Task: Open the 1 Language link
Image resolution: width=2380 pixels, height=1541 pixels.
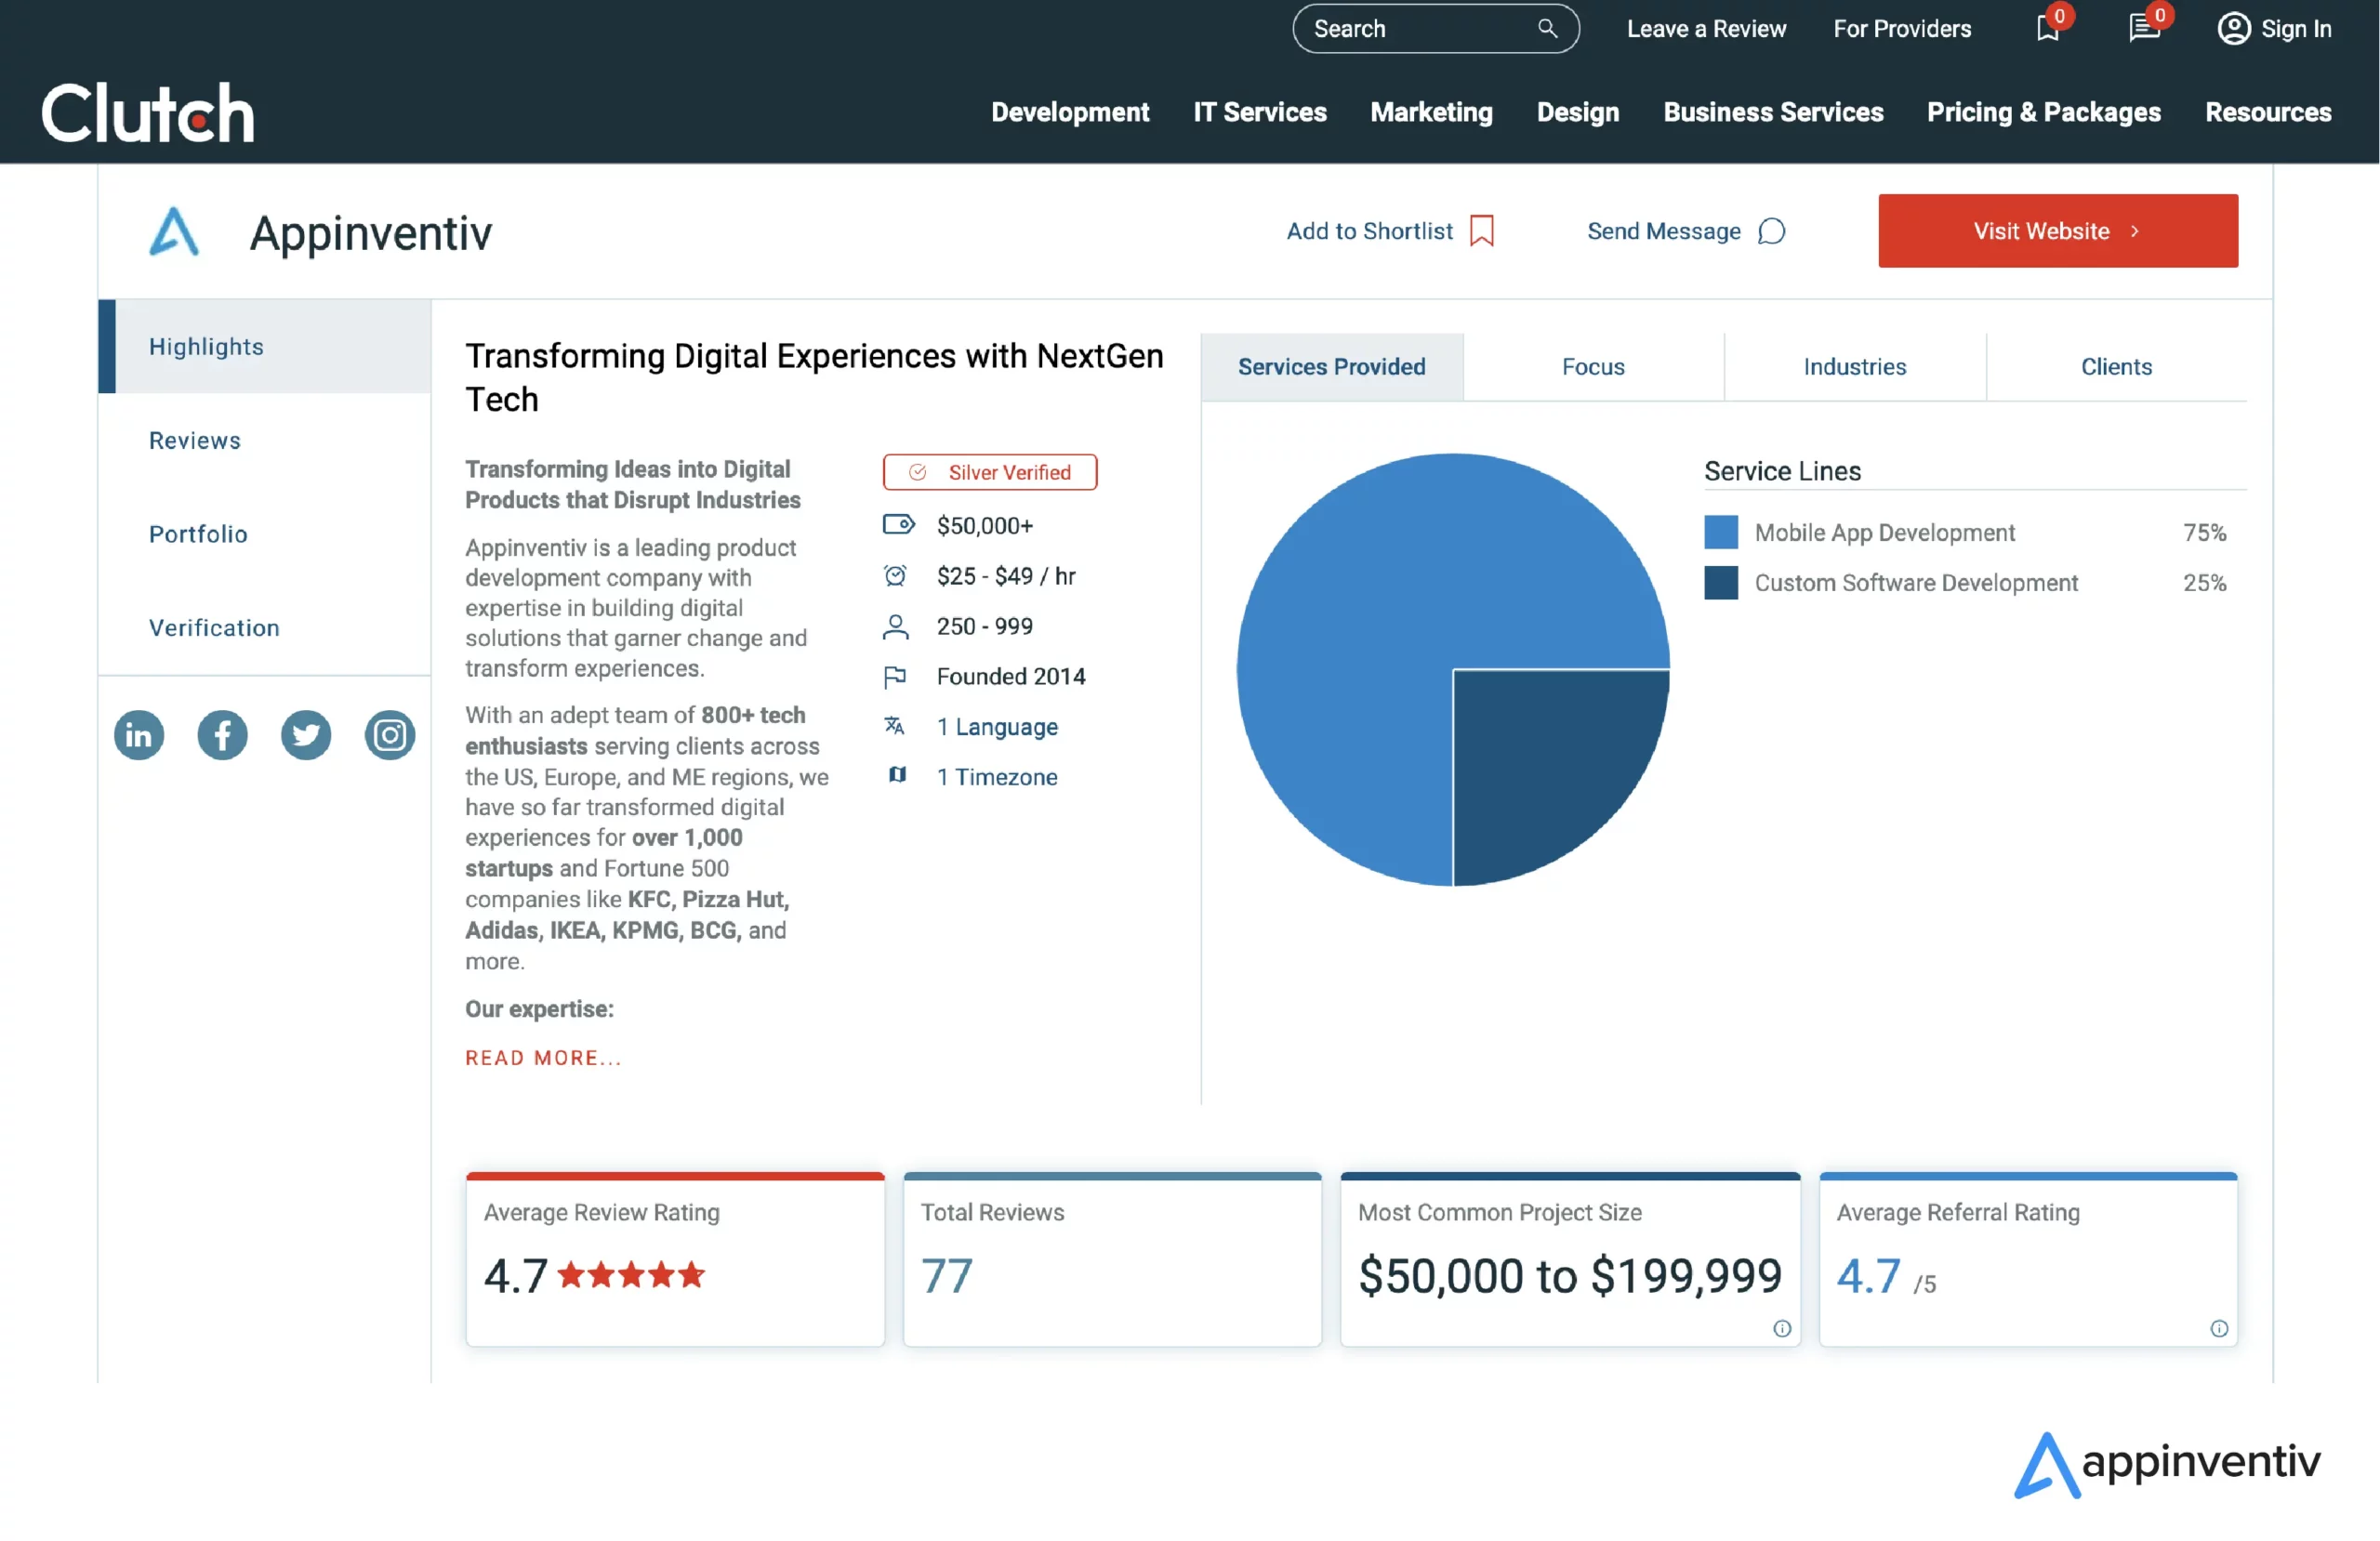Action: tap(997, 727)
